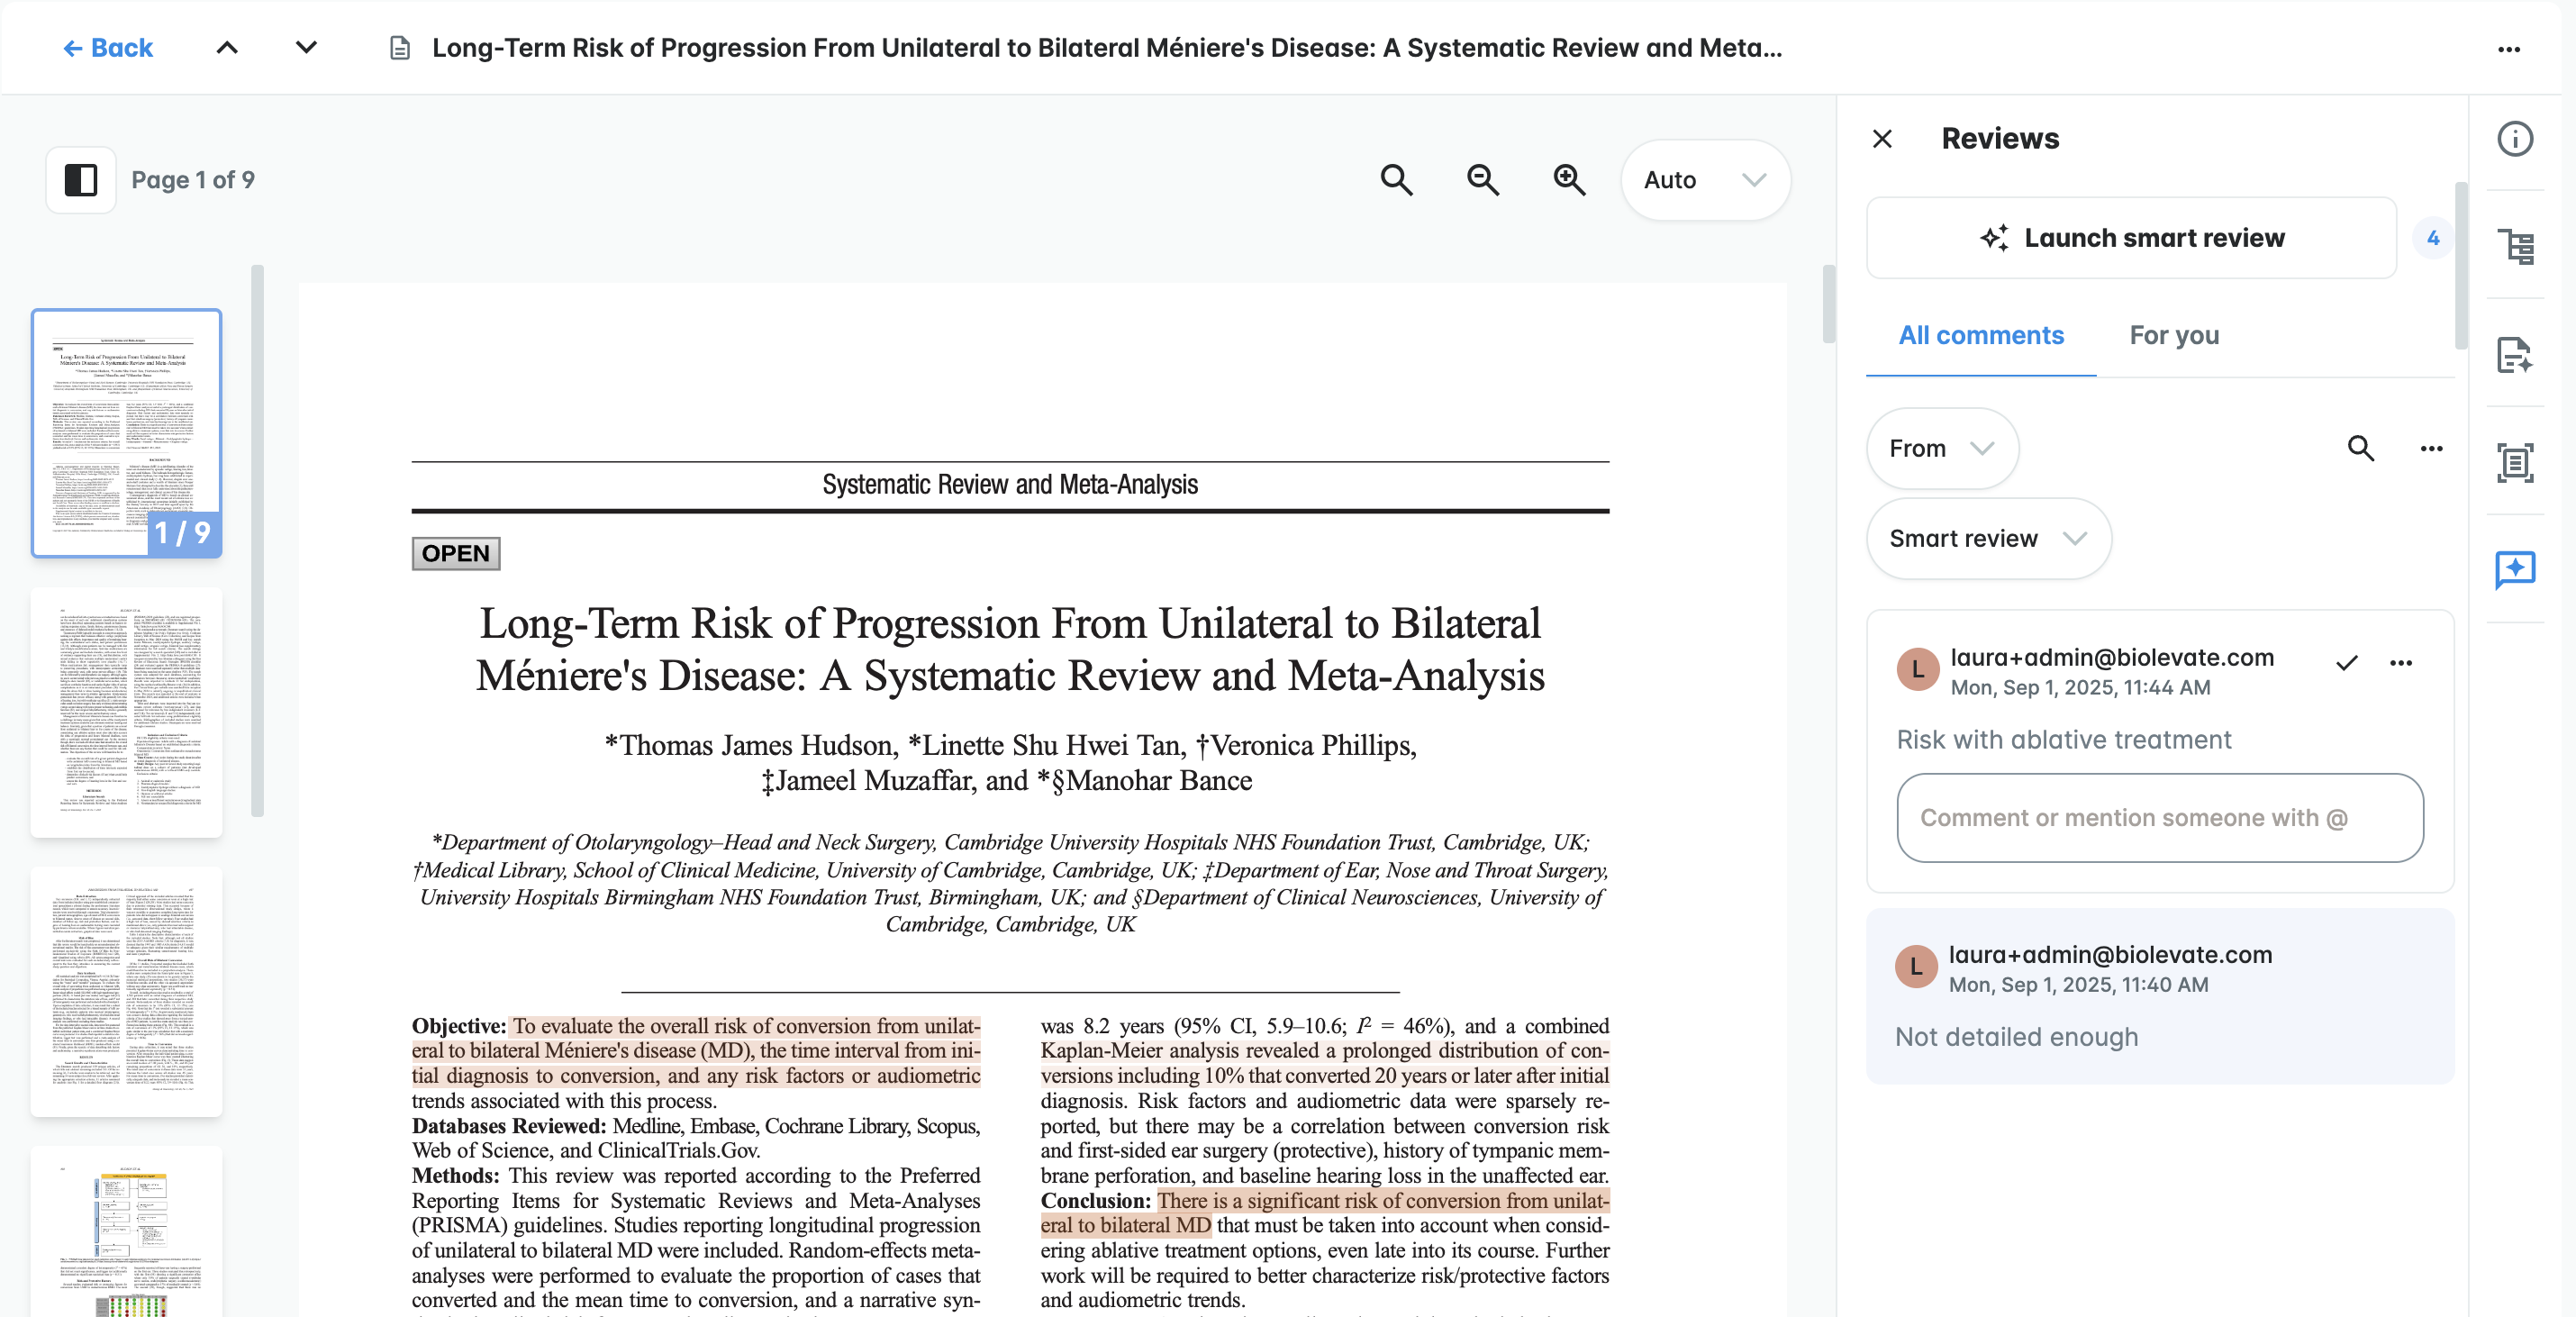Open the From filter dropdown

tap(1941, 449)
